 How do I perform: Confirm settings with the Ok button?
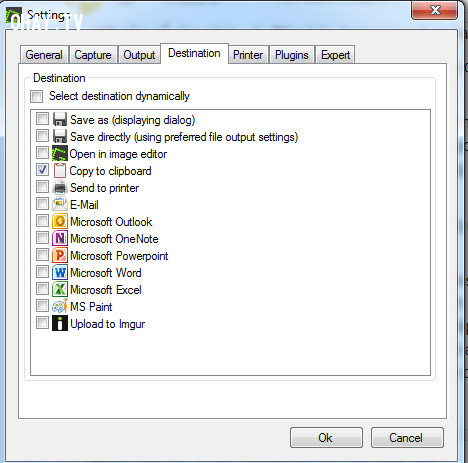[326, 438]
